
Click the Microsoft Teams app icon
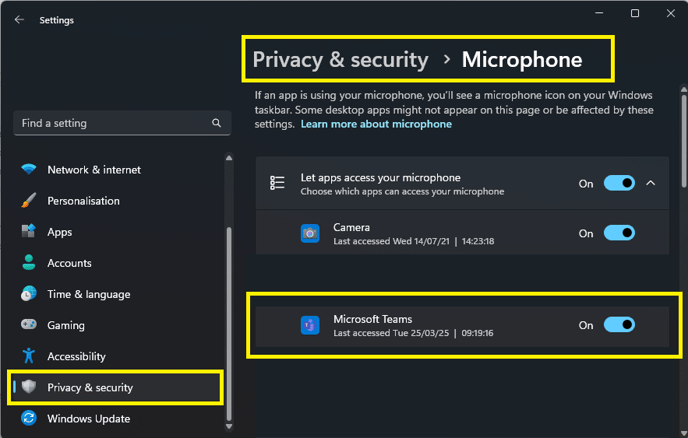point(310,325)
